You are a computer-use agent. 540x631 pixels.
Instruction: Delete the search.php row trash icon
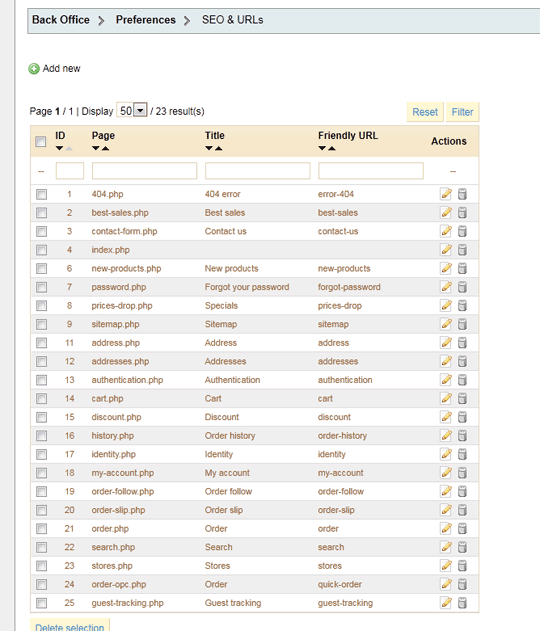point(462,547)
